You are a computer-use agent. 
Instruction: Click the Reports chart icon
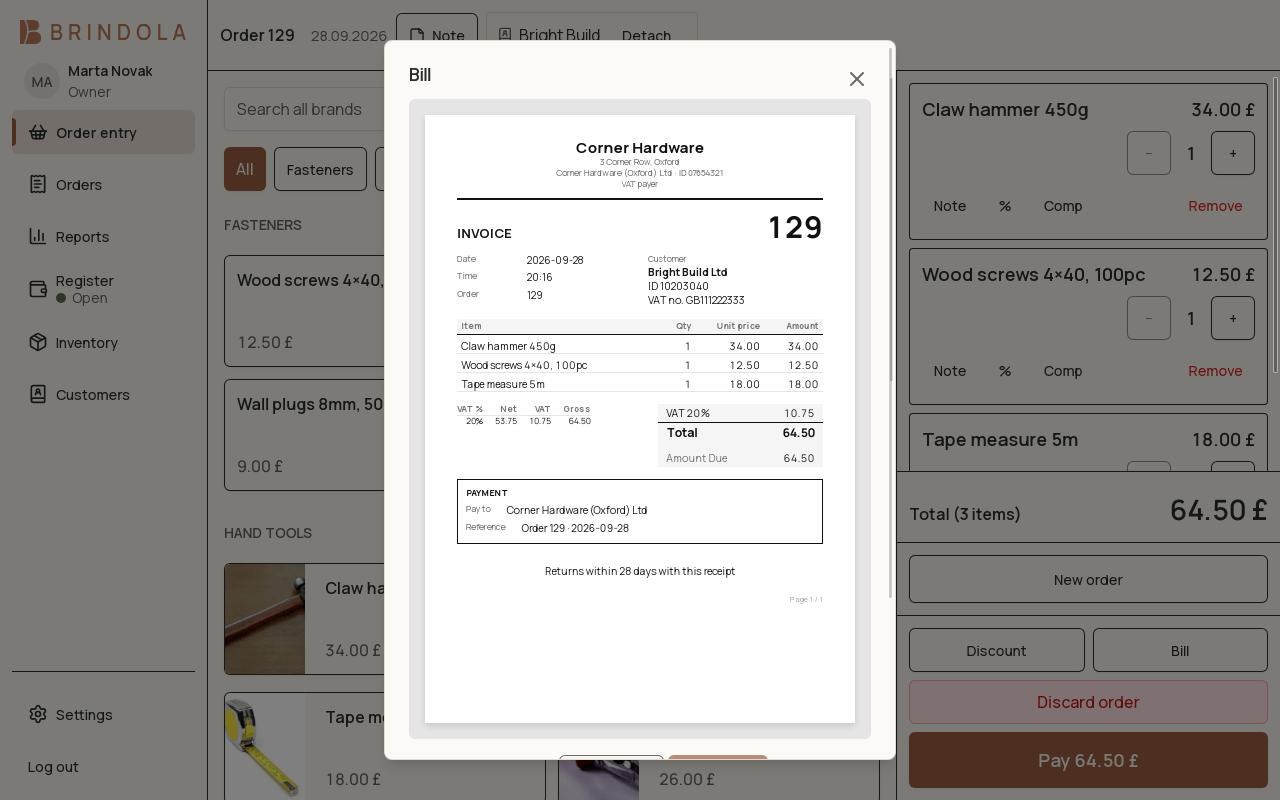[38, 236]
